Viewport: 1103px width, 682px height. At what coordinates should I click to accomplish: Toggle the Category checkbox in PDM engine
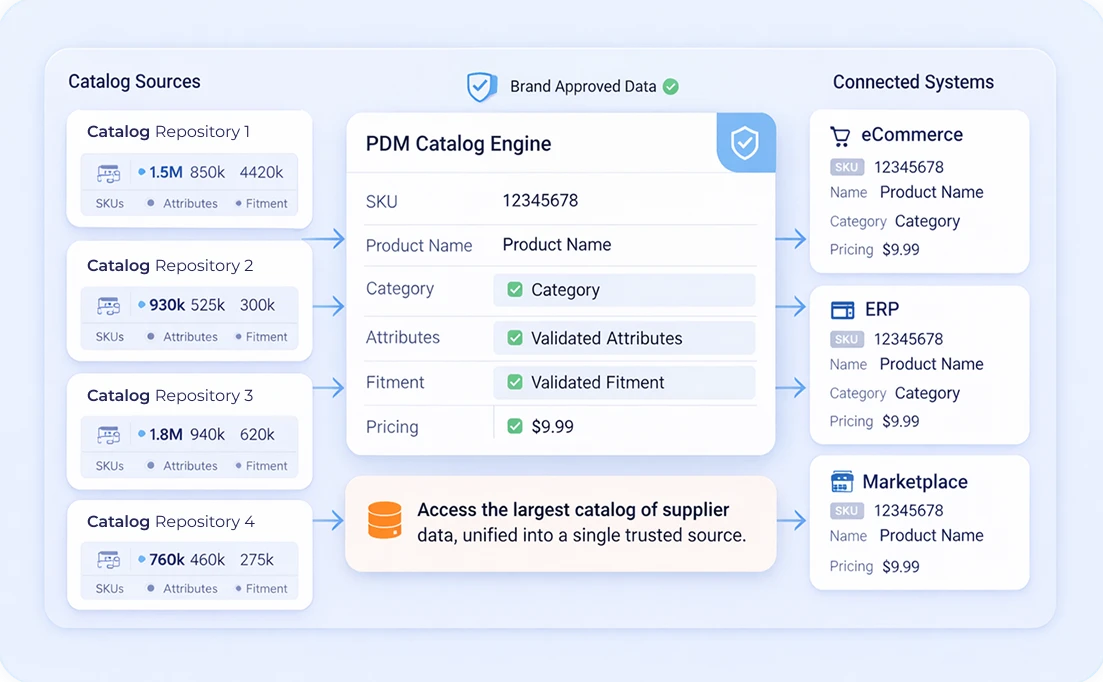point(515,290)
